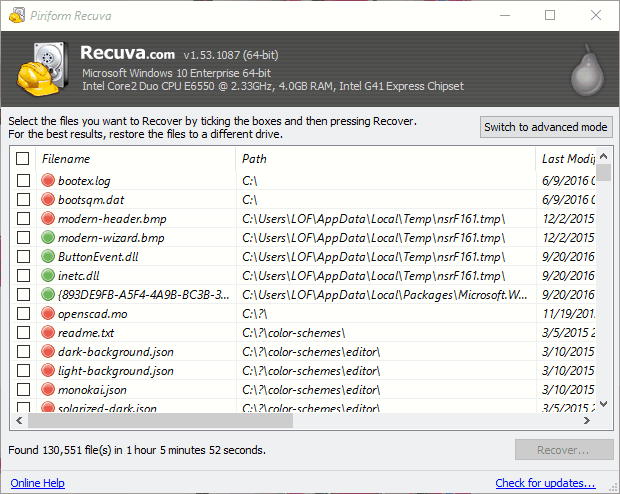620x494 pixels.
Task: Click red status dot for openscad.mo
Action: click(48, 313)
